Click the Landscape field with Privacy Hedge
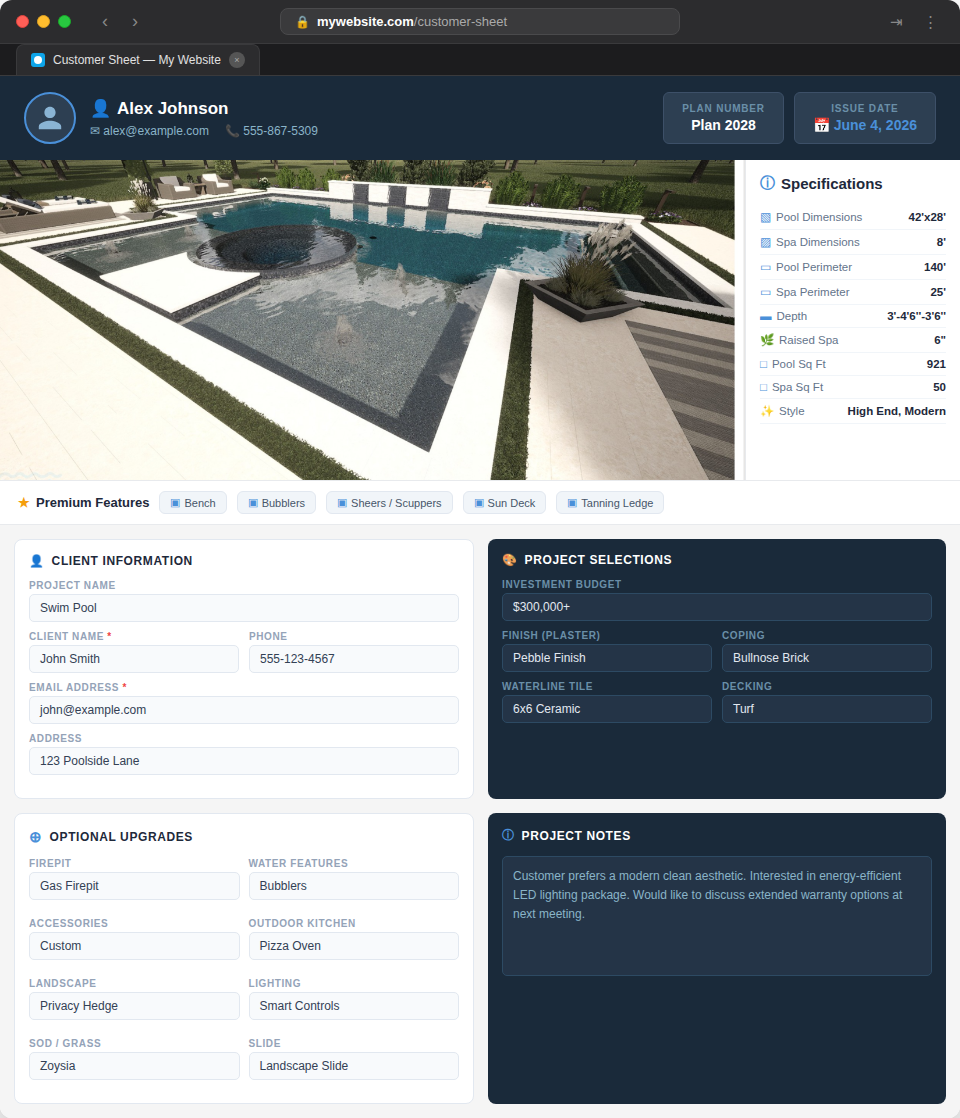The image size is (960, 1118). [134, 1006]
